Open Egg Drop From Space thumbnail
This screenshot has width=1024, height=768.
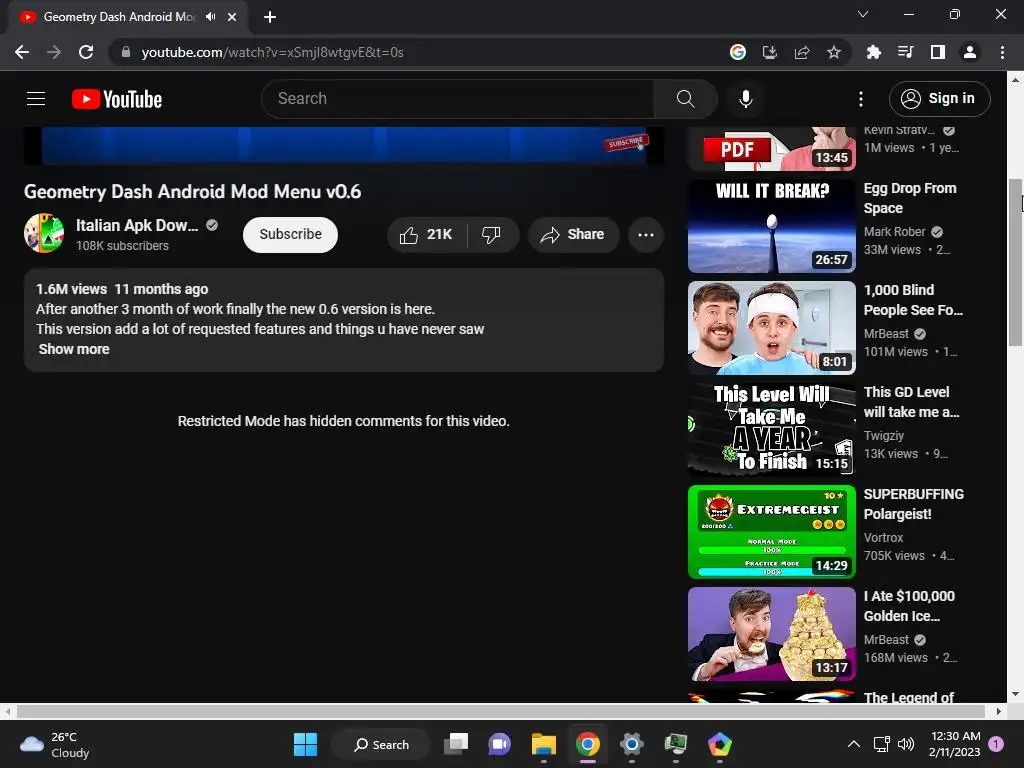coord(771,226)
